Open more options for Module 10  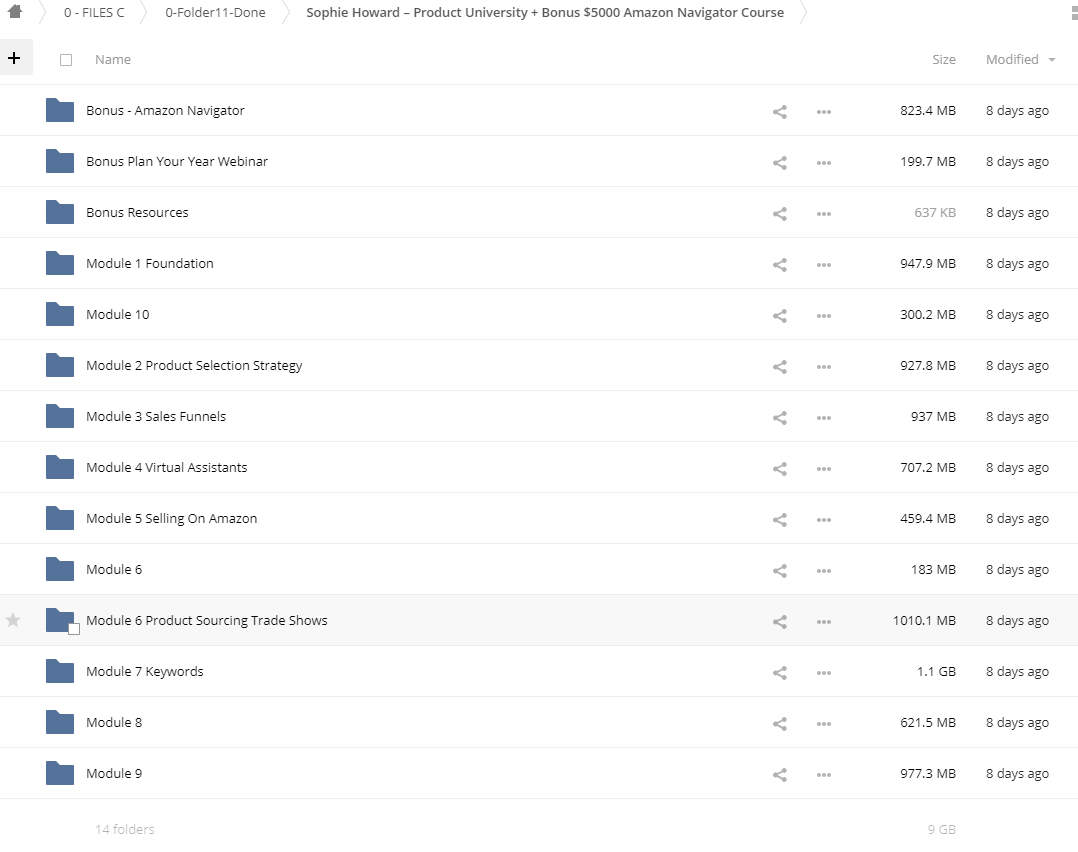click(x=823, y=315)
